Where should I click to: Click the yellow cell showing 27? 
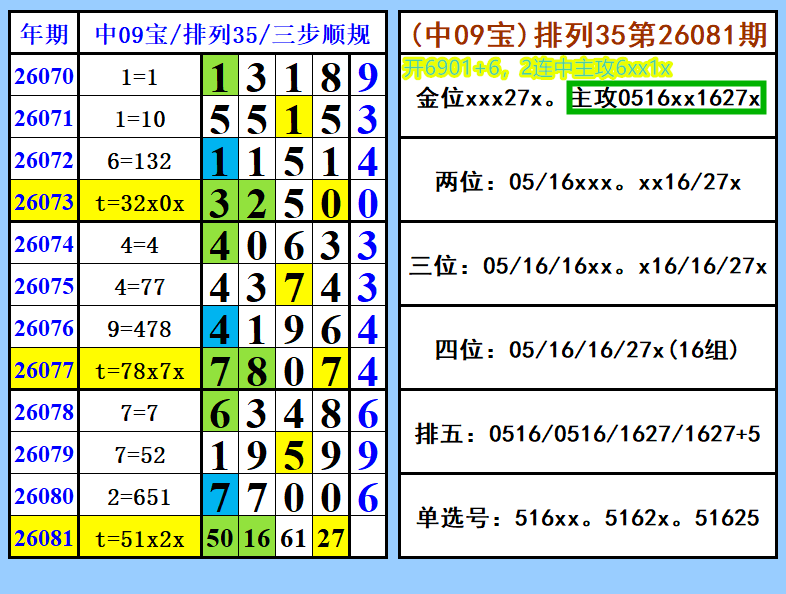[x=330, y=539]
